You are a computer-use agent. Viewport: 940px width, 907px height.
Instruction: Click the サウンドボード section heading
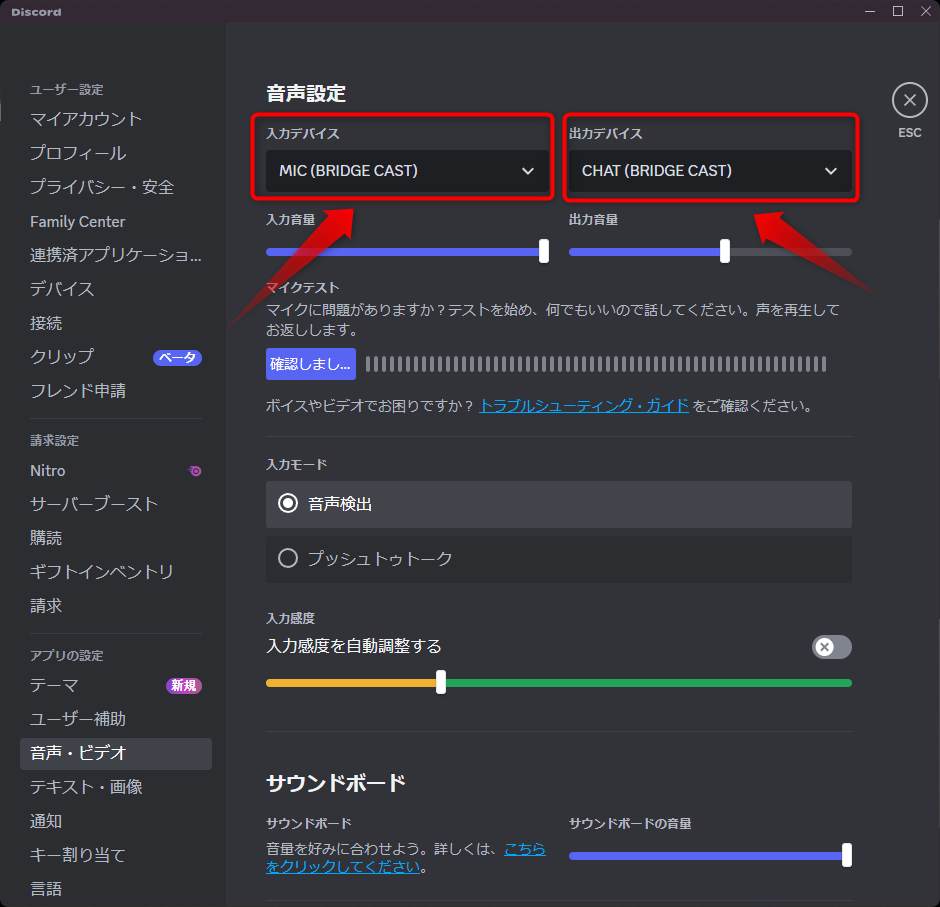(336, 783)
